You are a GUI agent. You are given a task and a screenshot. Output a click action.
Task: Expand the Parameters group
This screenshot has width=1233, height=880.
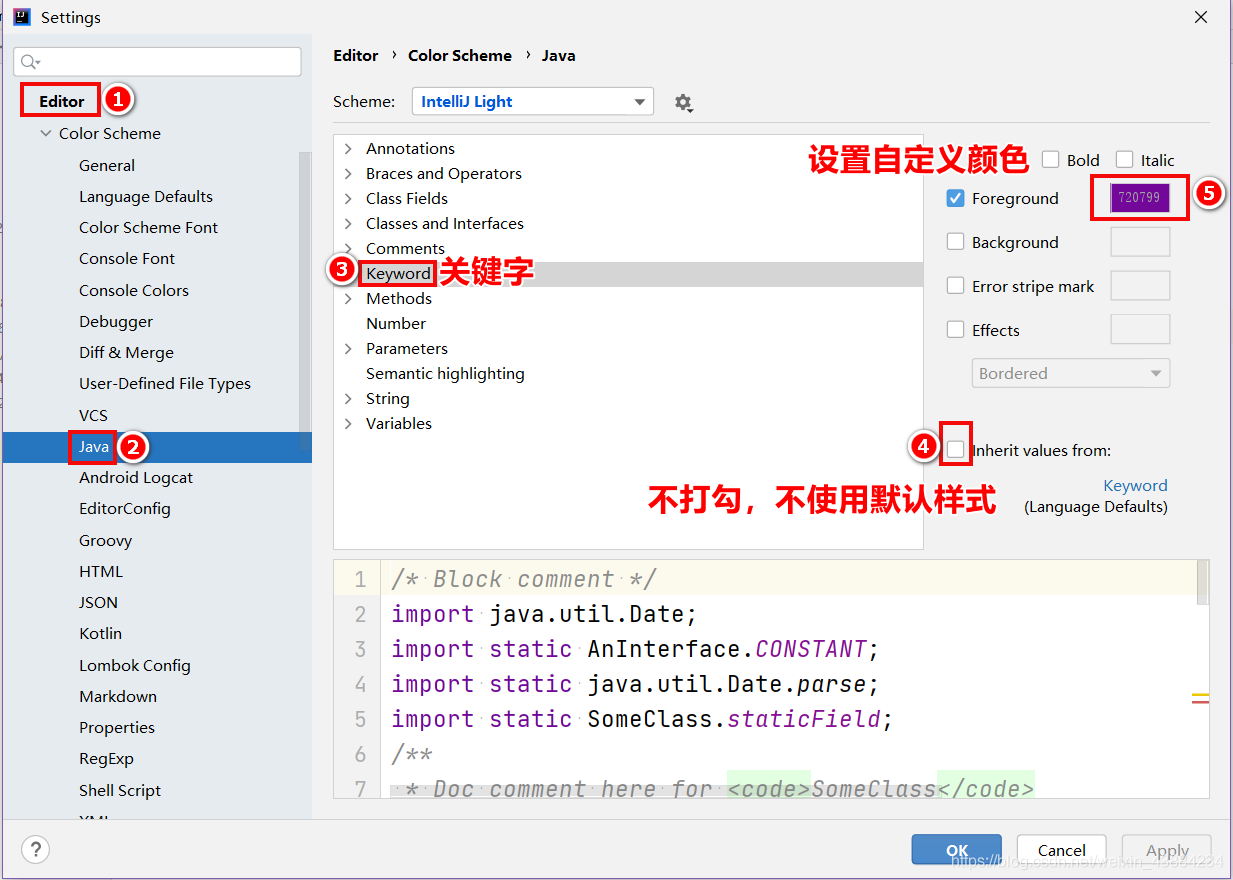pyautogui.click(x=348, y=348)
